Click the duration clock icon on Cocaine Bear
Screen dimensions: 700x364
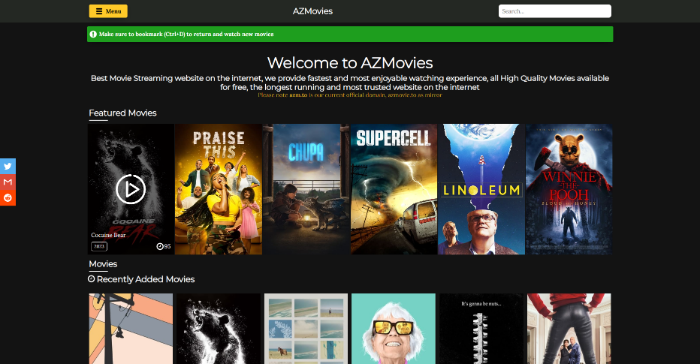point(160,246)
